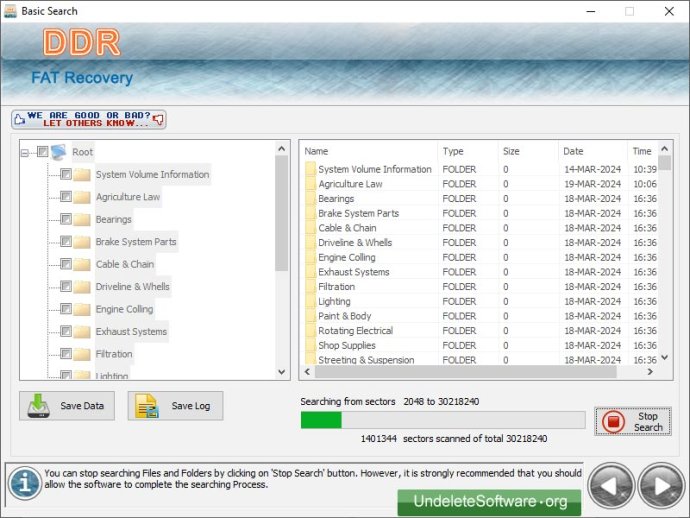
Task: Select Driveline & Whells row in list
Action: 480,242
